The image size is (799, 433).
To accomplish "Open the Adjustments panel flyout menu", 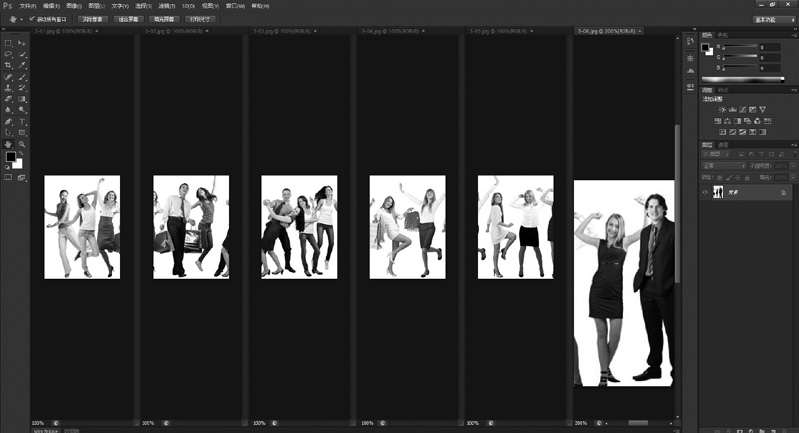I will 794,90.
